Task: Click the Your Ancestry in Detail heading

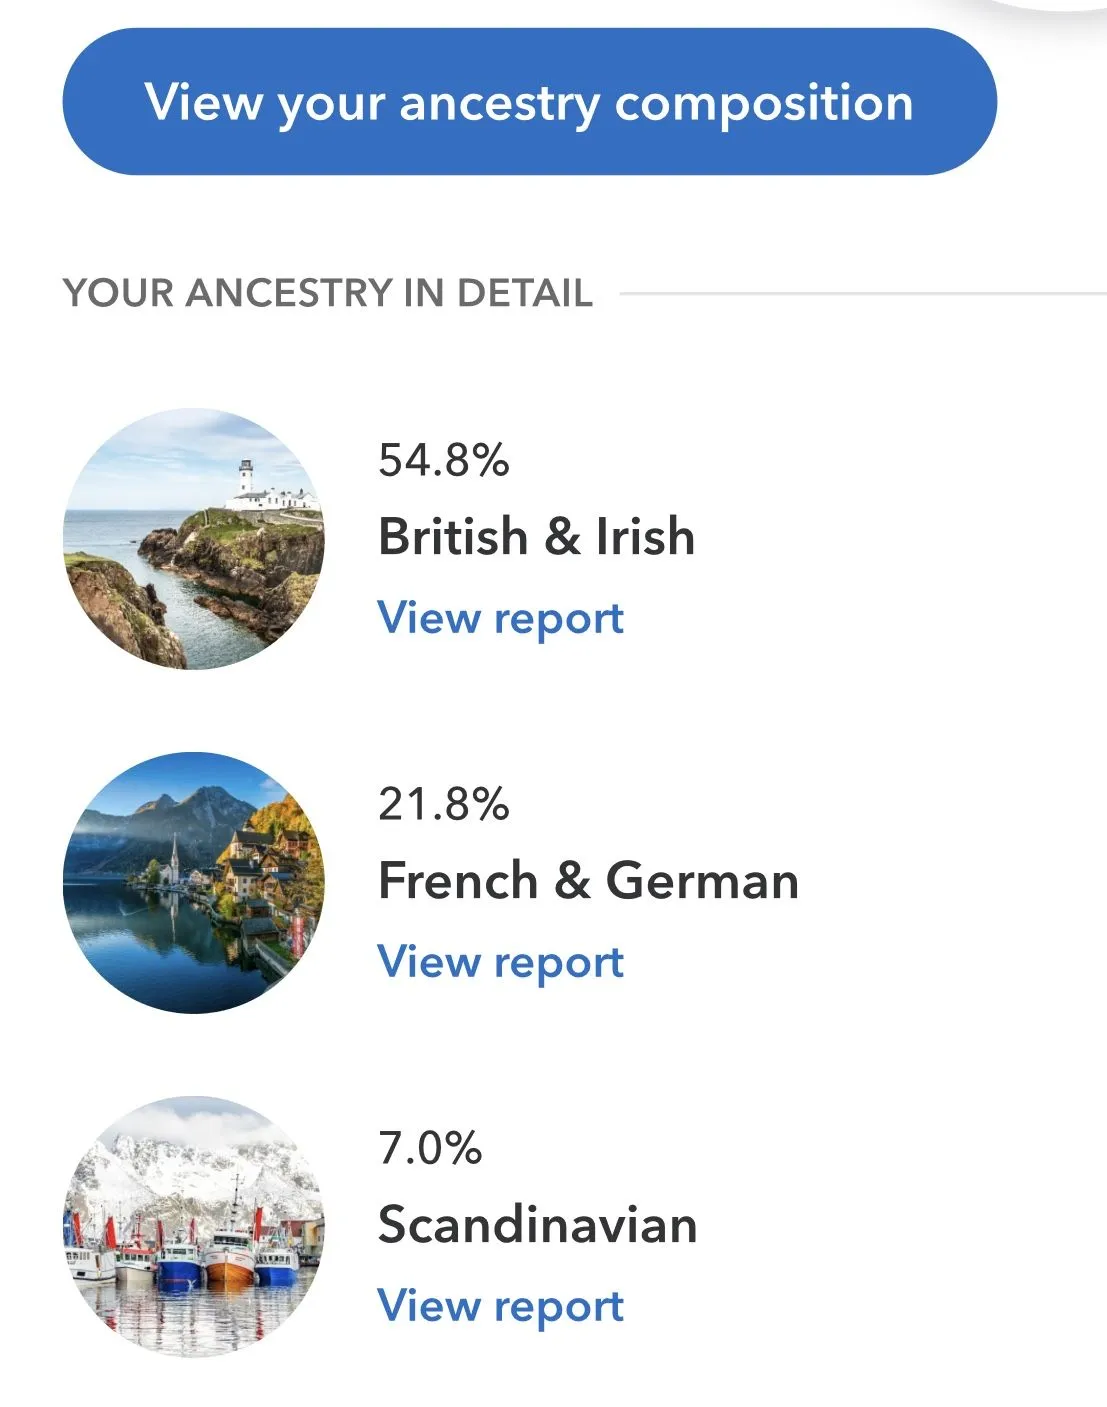Action: pos(327,293)
